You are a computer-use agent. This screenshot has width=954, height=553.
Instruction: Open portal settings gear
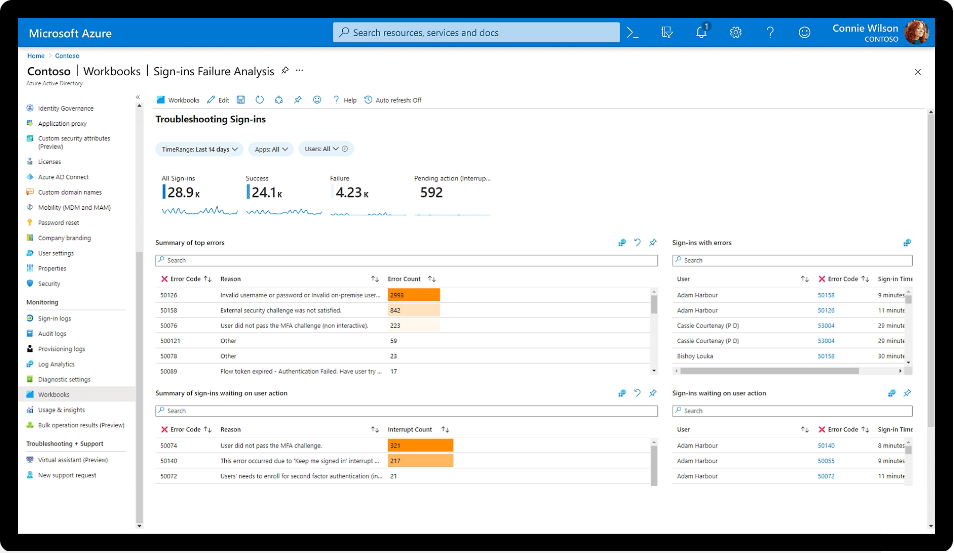pyautogui.click(x=736, y=33)
